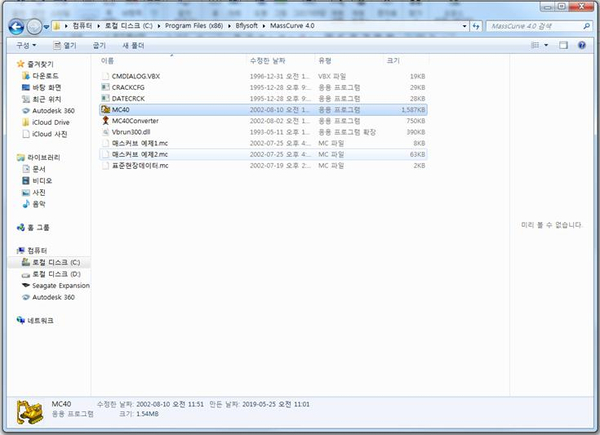The height and width of the screenshot is (435, 600).
Task: Toggle the preview pane icon
Action: (563, 45)
